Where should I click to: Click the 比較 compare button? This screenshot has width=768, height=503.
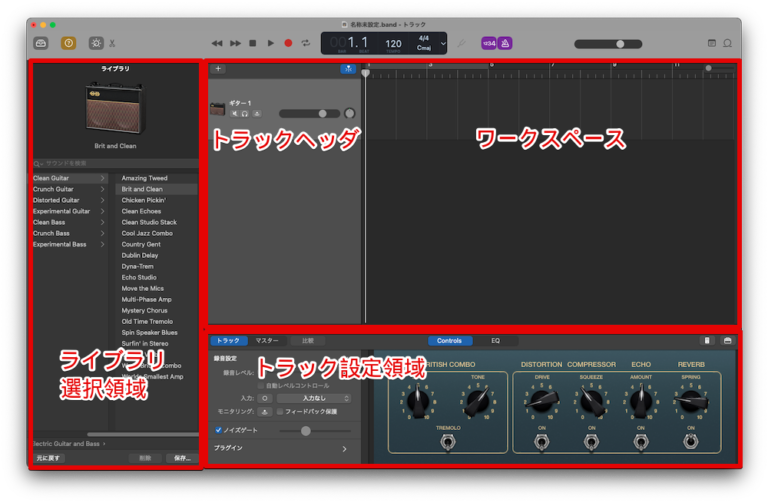pyautogui.click(x=308, y=340)
